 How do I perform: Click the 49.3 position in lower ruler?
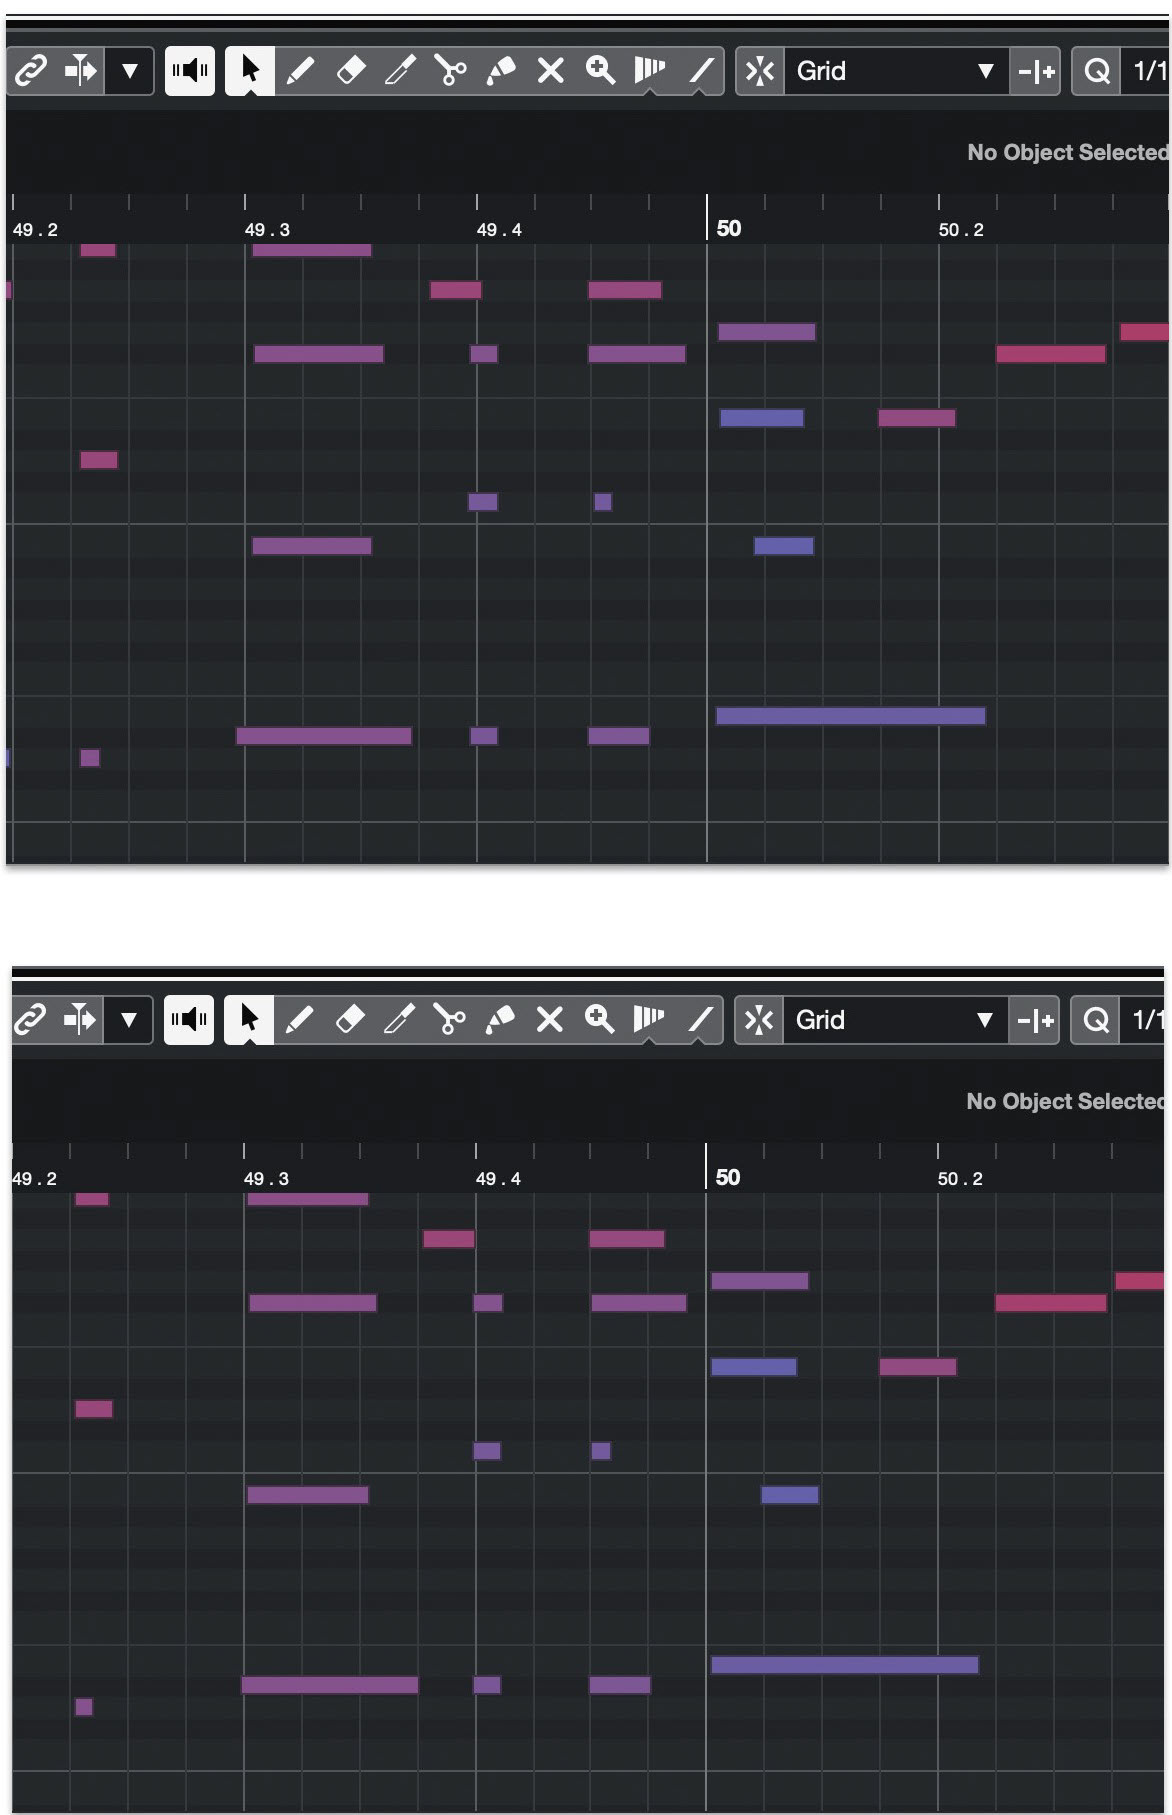pos(266,1178)
